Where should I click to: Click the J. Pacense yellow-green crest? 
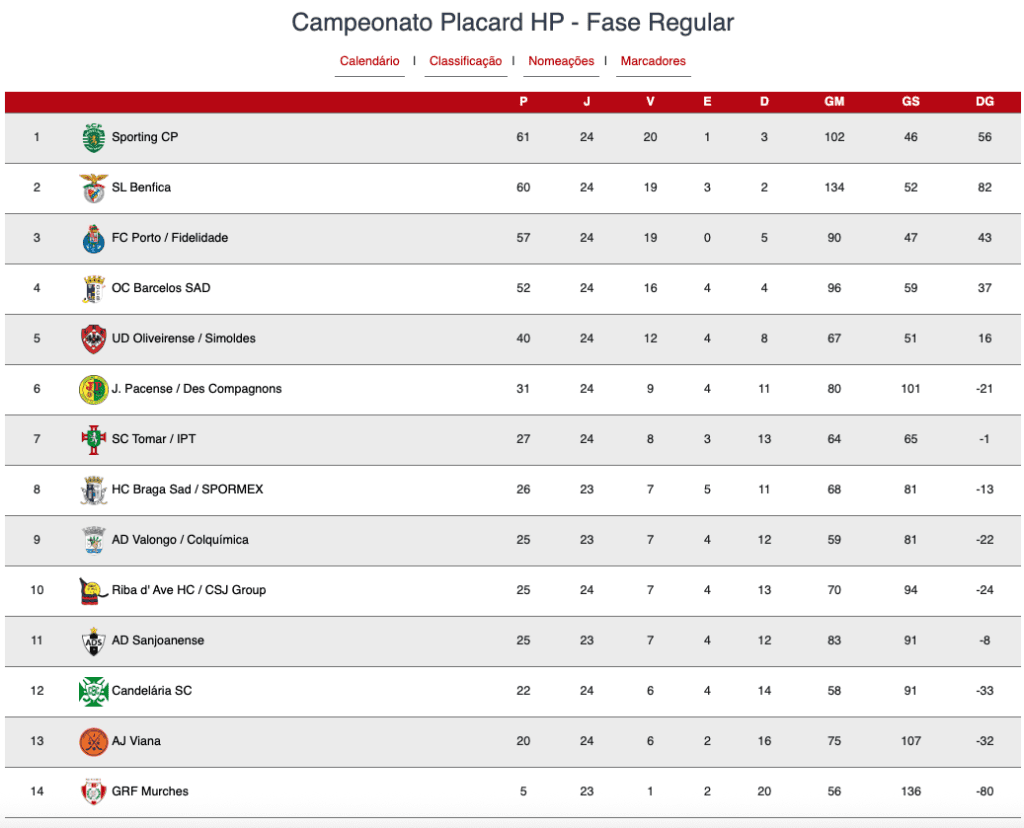tap(93, 389)
